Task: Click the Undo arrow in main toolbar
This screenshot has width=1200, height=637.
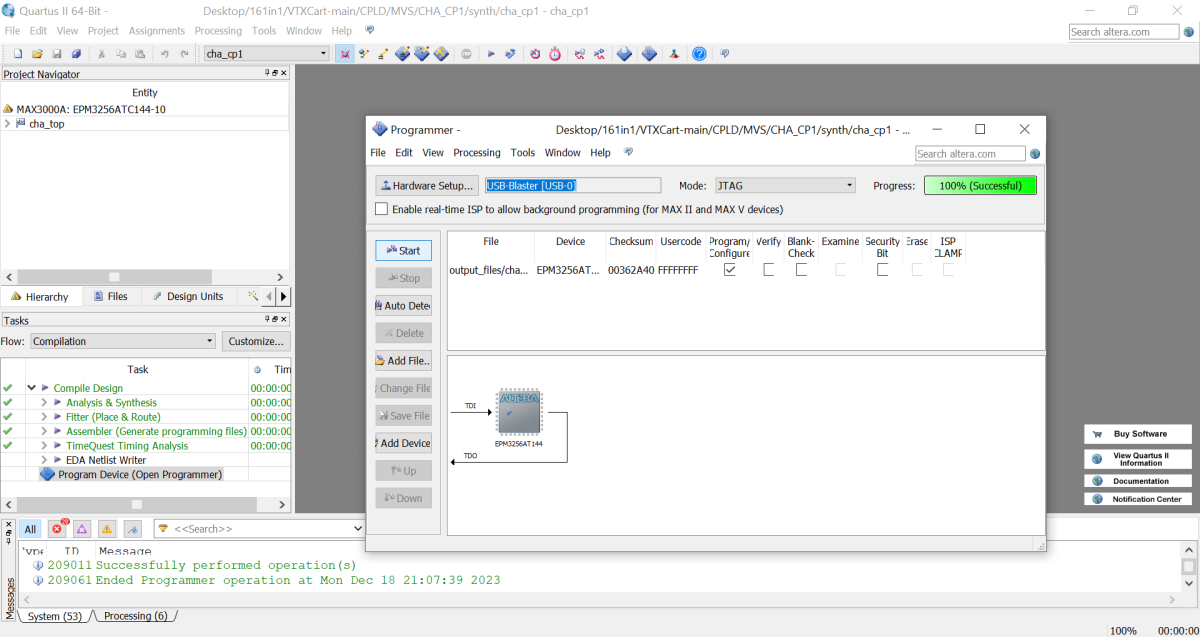Action: (x=164, y=54)
